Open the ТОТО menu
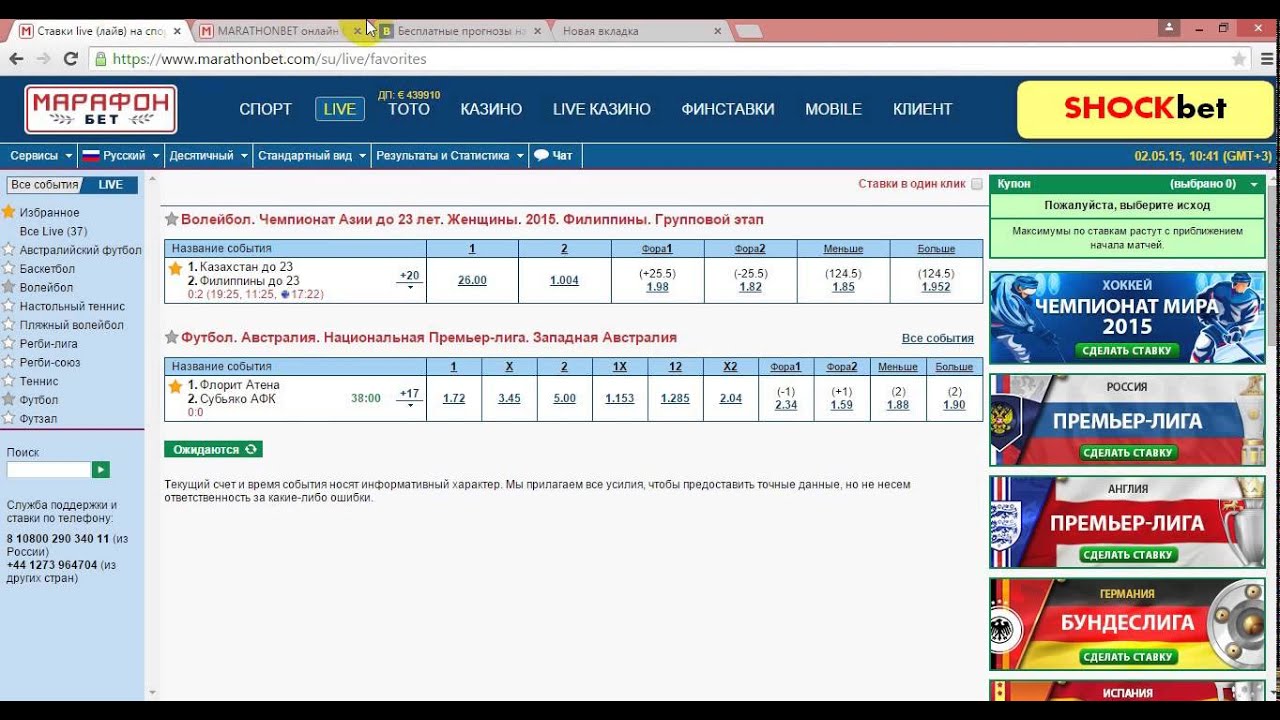Viewport: 1280px width, 720px height. (x=409, y=109)
